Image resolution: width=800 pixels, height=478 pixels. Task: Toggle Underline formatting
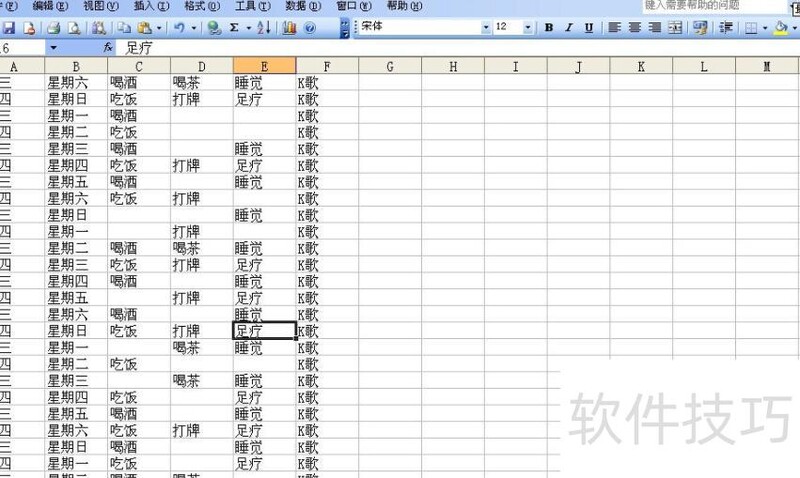(589, 28)
